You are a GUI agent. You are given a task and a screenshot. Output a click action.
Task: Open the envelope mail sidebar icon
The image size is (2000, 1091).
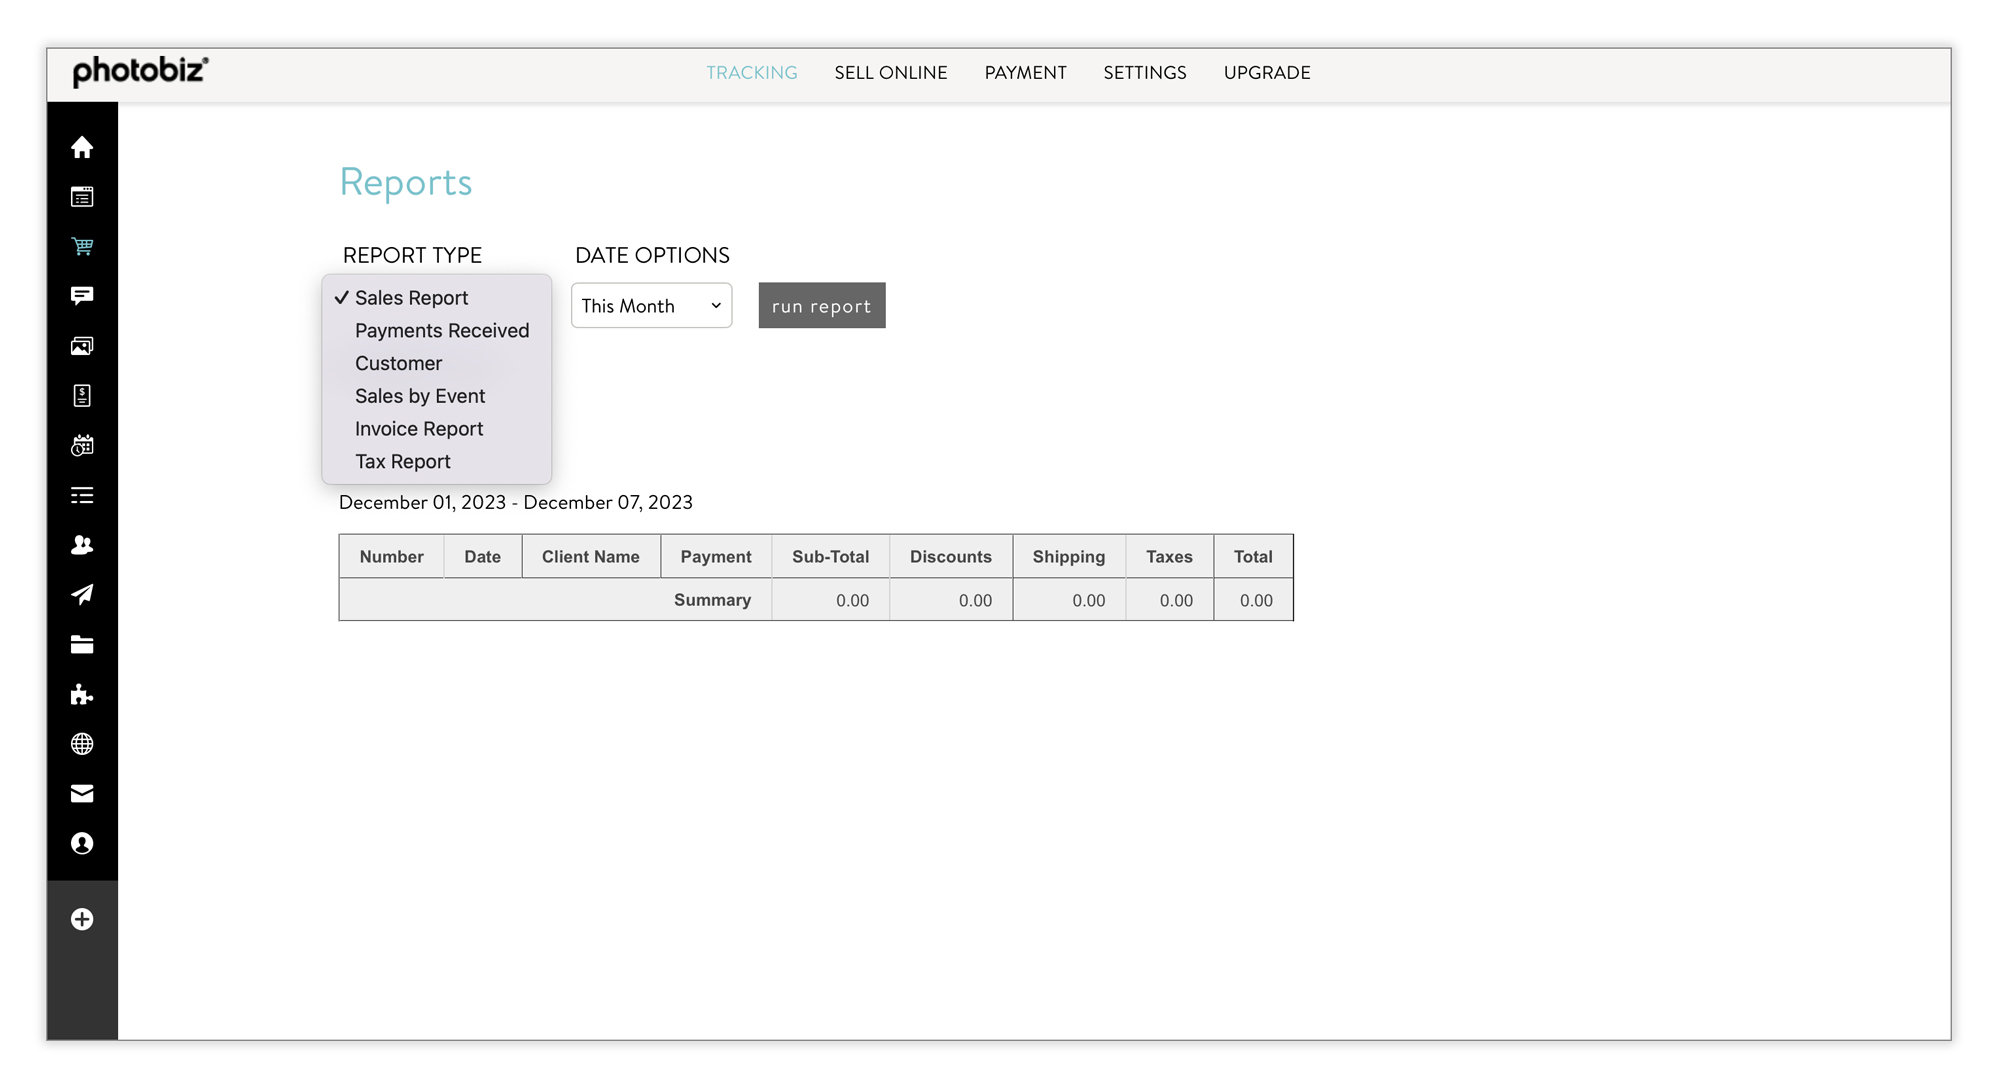(82, 794)
